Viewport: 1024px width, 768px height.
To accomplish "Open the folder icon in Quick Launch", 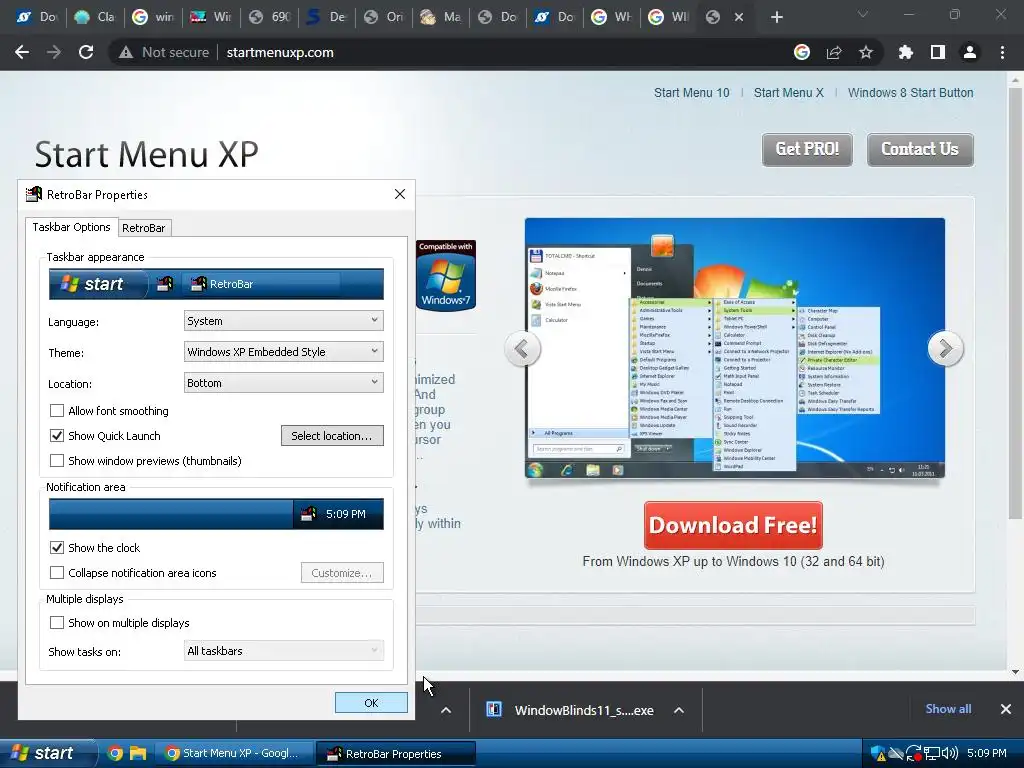I will [137, 753].
